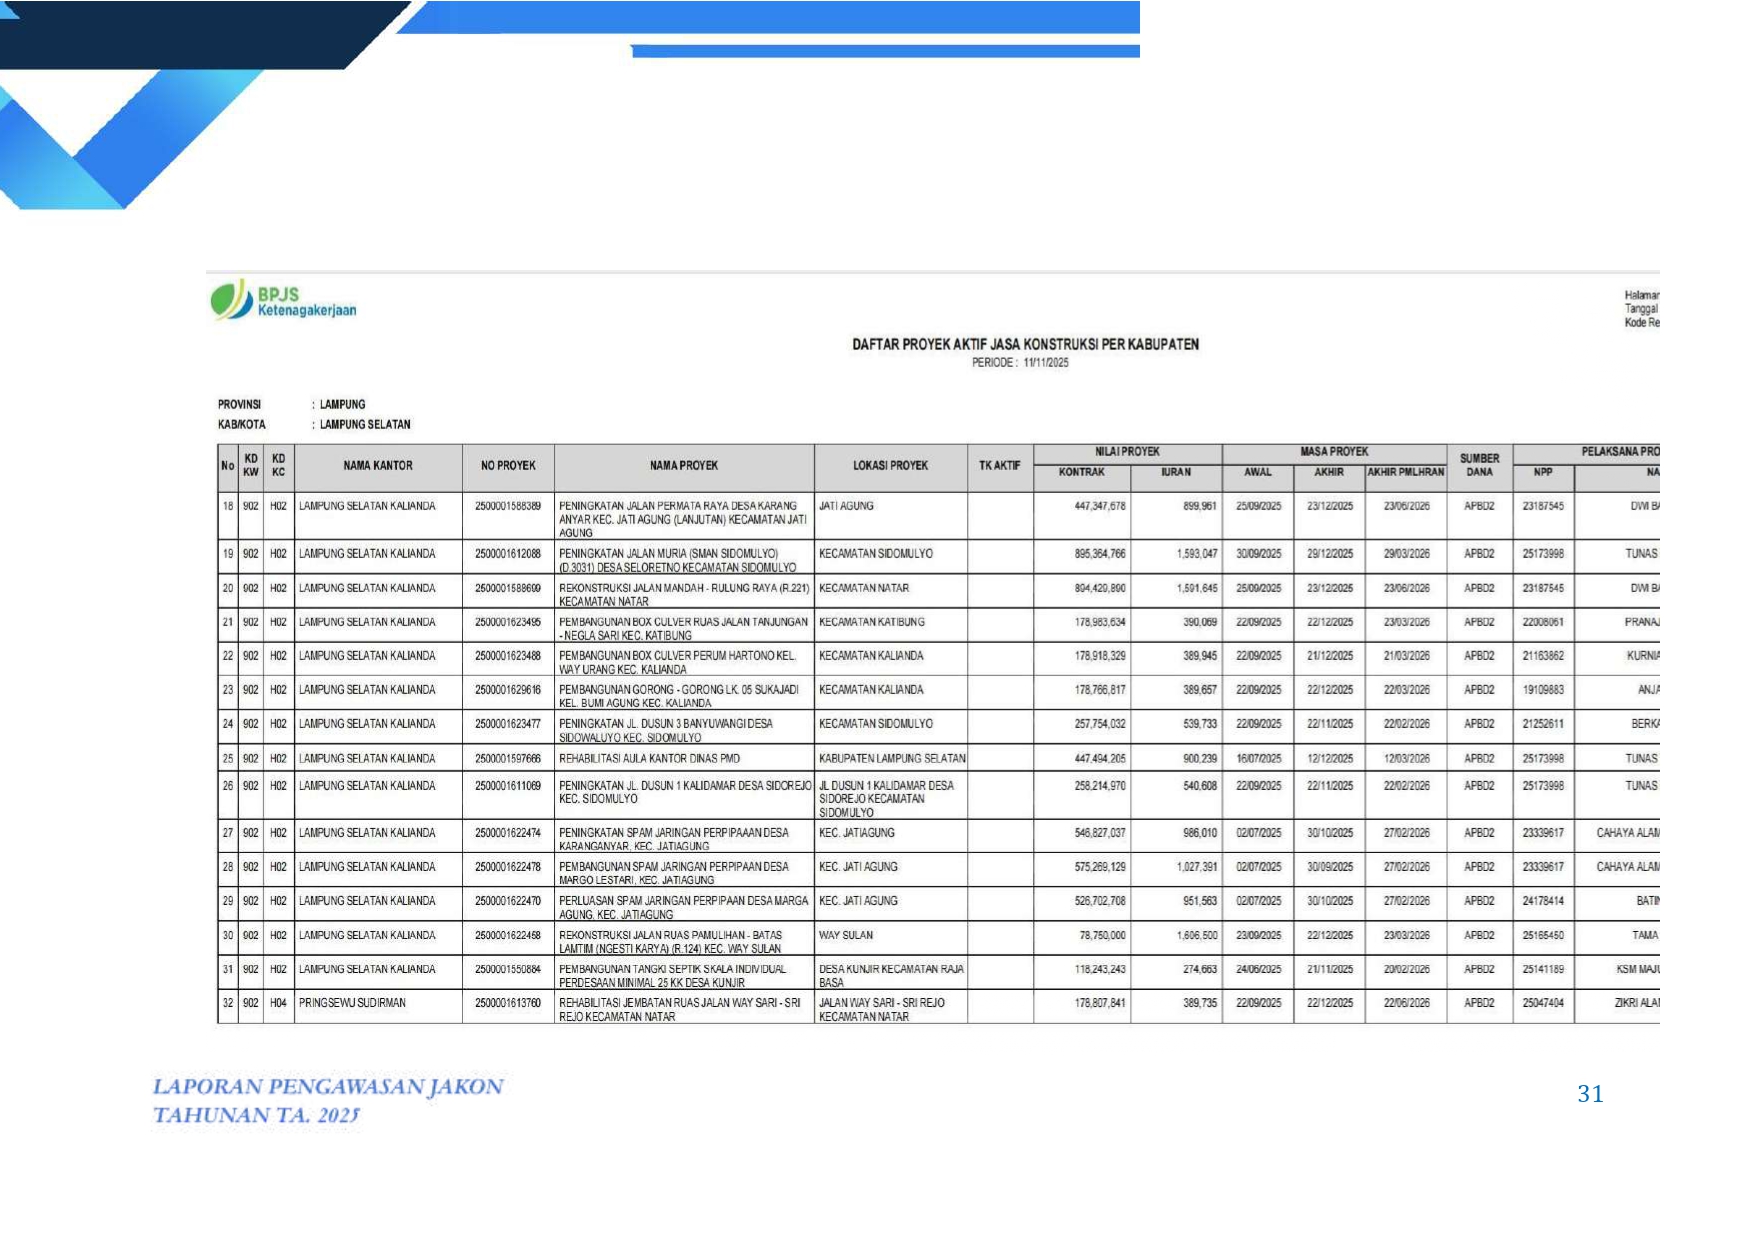The height and width of the screenshot is (1242, 1755).
Task: Click the LAPORAN PENGAWASAN JAKON footer text
Action: pyautogui.click(x=328, y=1087)
